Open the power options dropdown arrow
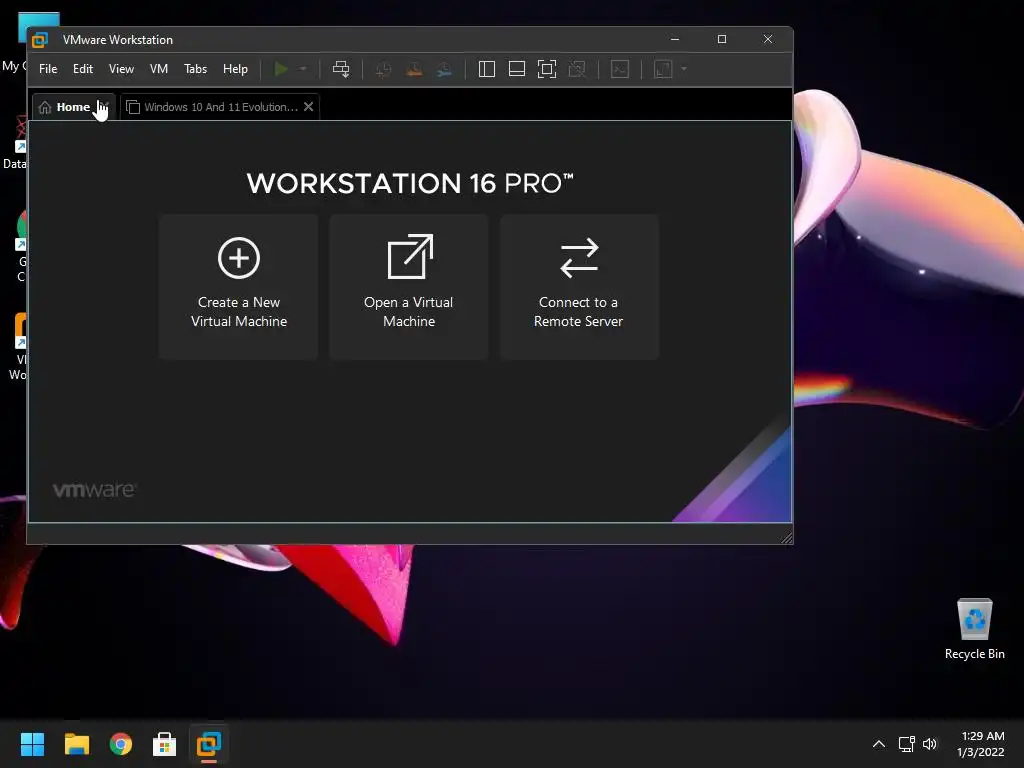Viewport: 1024px width, 768px height. click(303, 69)
